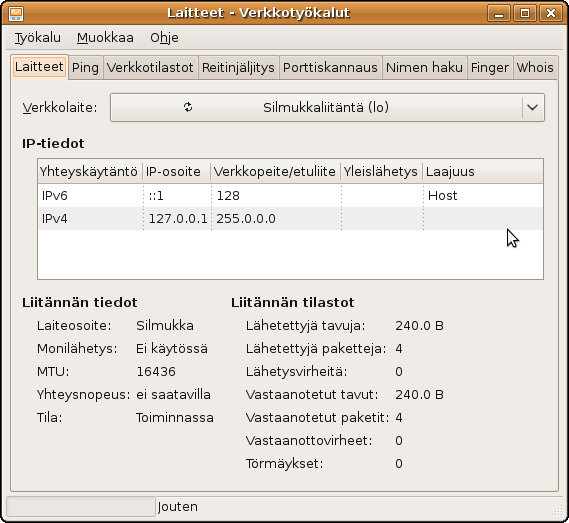569x523 pixels.
Task: Select the IPv4 127.0.0.1 row
Action: point(290,218)
